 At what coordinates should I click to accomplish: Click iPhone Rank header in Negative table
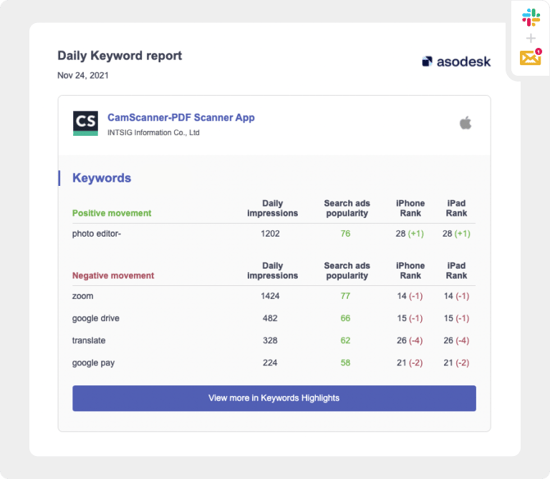point(410,271)
